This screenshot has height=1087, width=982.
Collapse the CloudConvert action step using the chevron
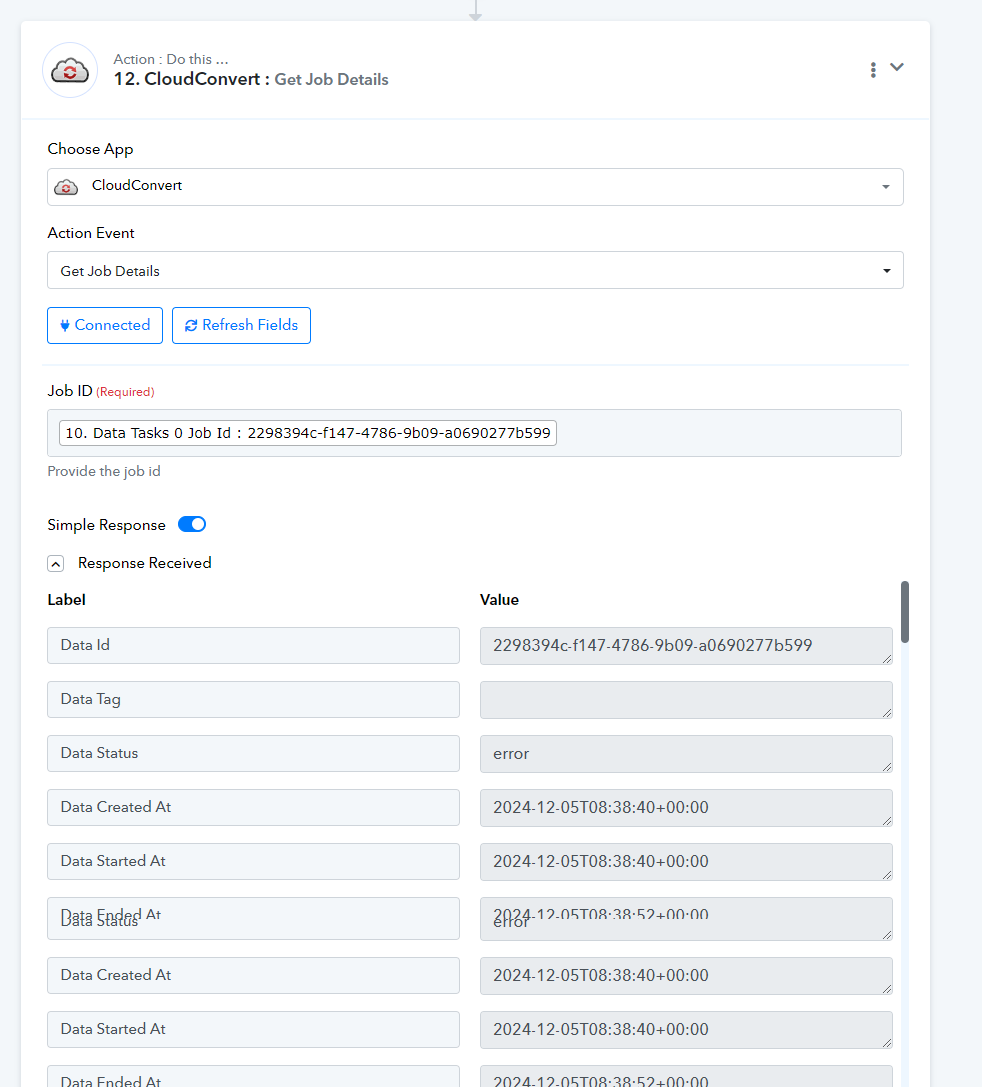897,67
